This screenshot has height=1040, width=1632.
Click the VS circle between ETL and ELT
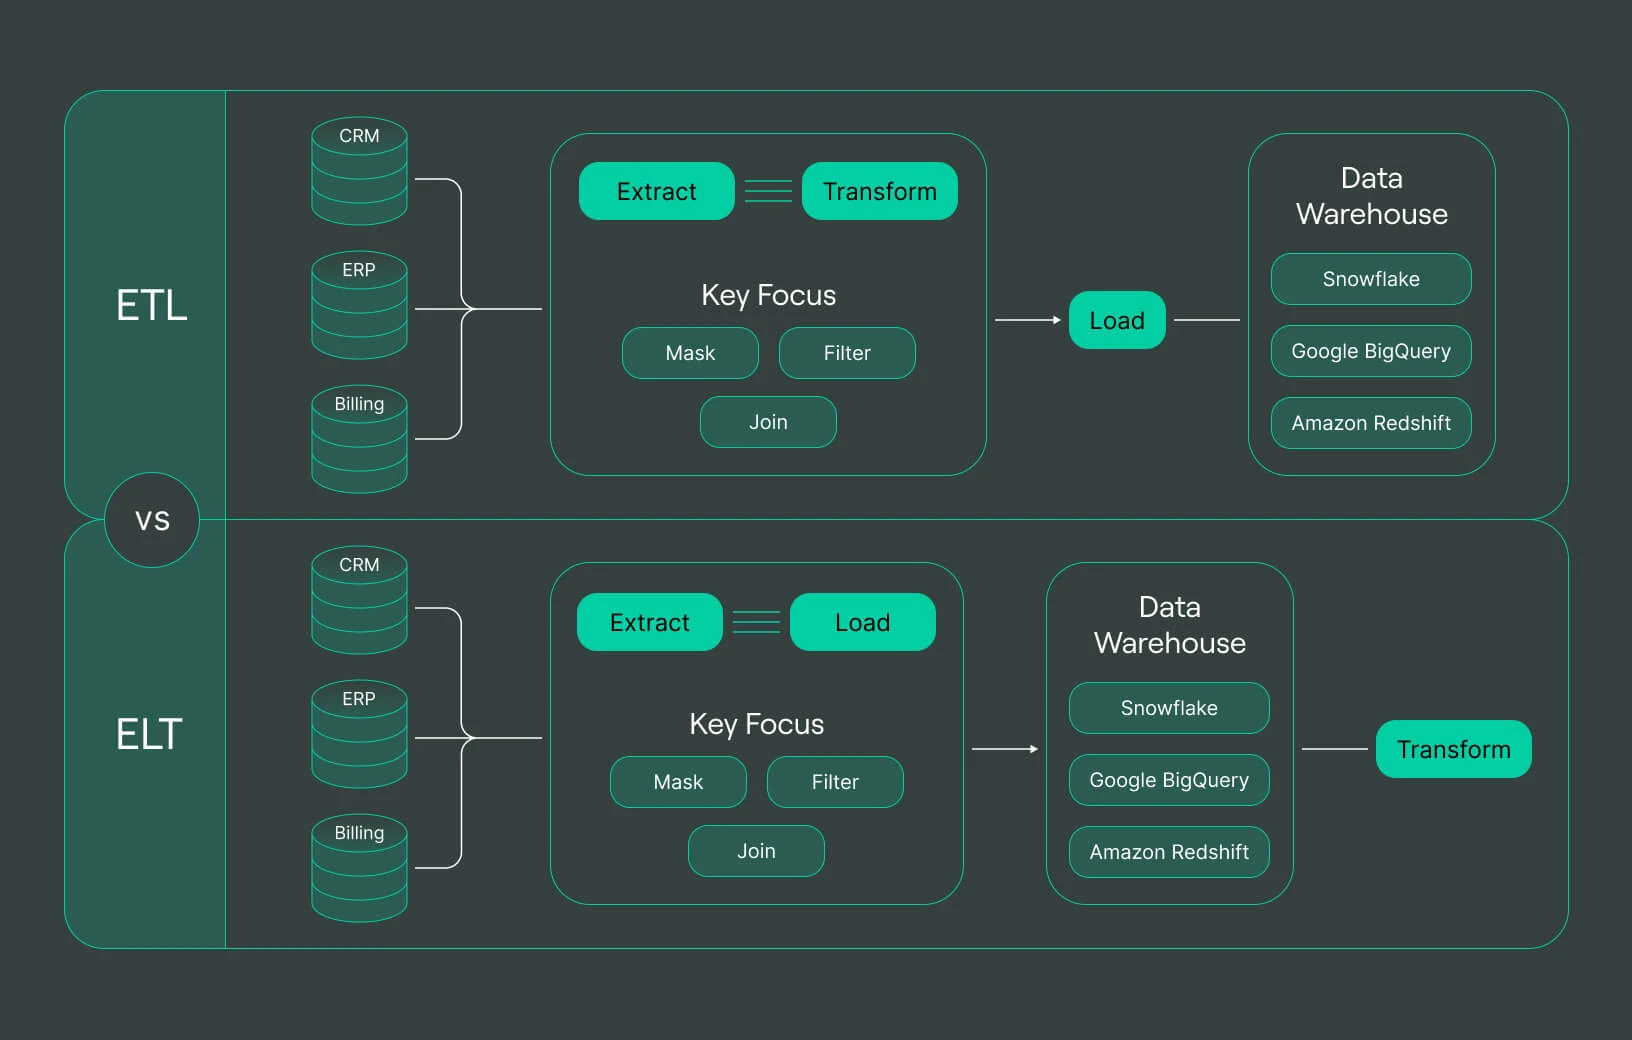coord(151,520)
